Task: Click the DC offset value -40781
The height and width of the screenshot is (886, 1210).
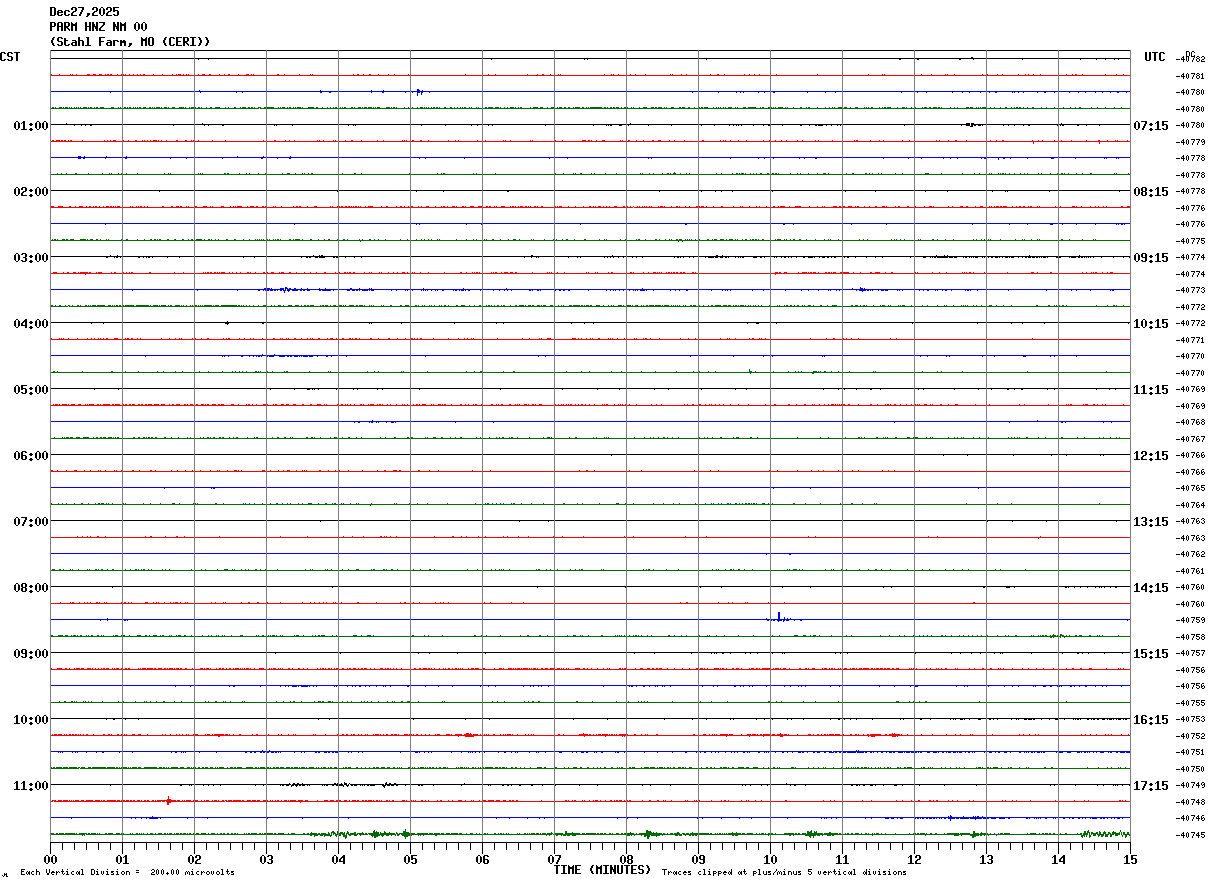Action: tap(1191, 76)
